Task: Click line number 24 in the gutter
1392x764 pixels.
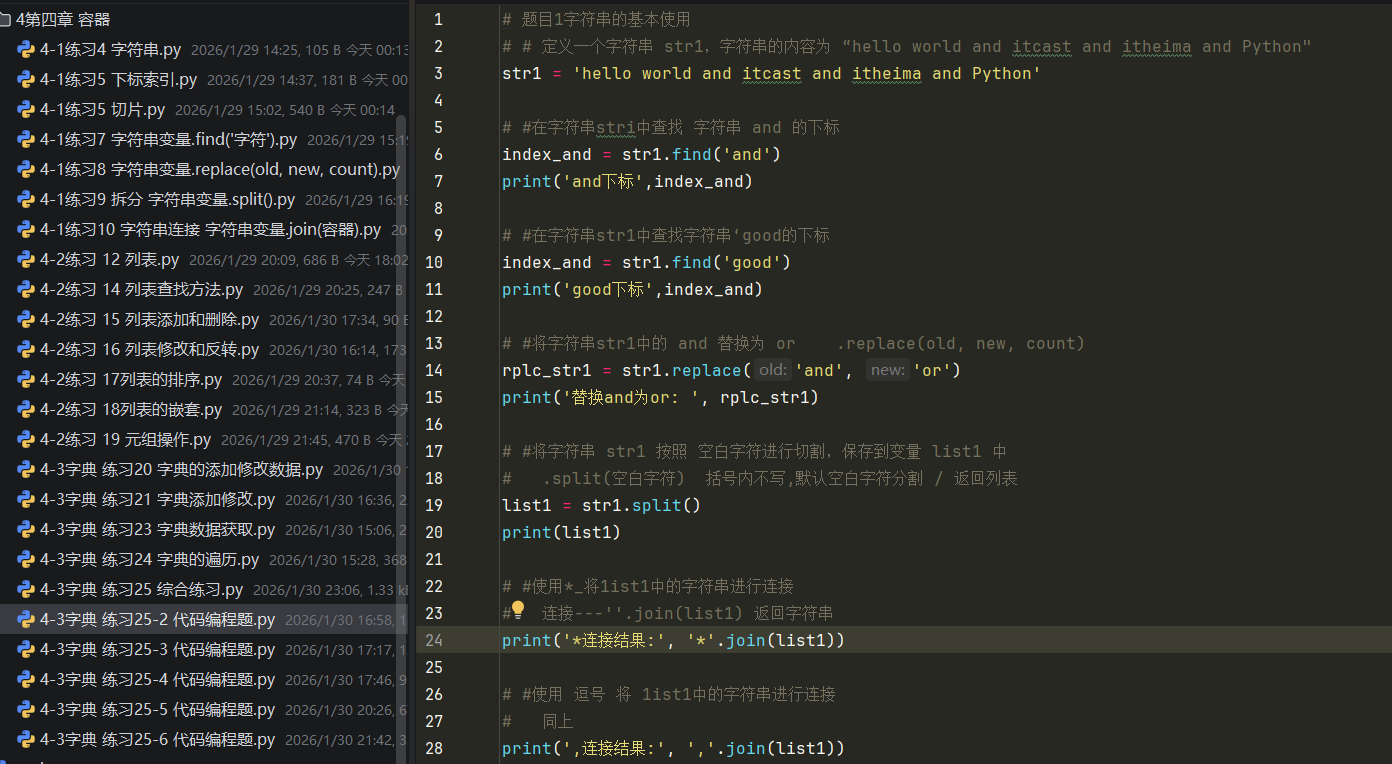Action: tap(433, 640)
